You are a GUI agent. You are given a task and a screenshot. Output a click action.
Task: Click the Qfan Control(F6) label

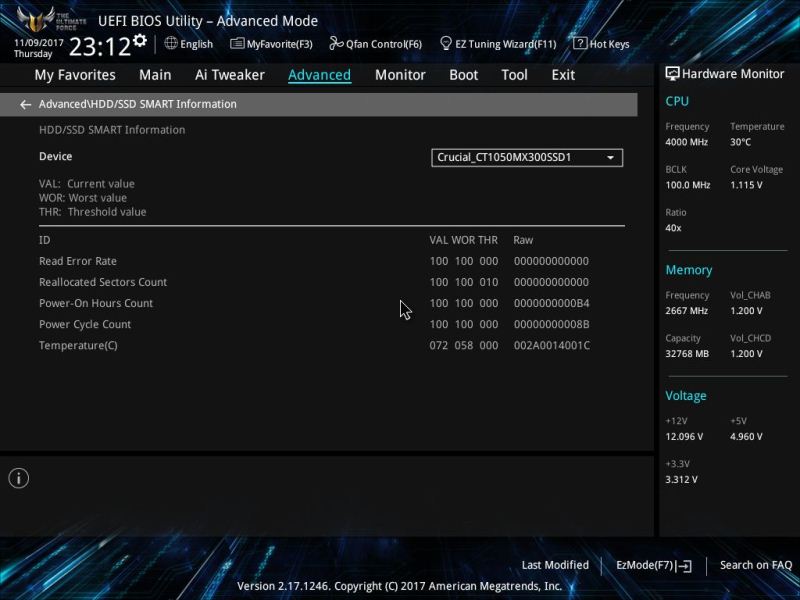[x=384, y=44]
